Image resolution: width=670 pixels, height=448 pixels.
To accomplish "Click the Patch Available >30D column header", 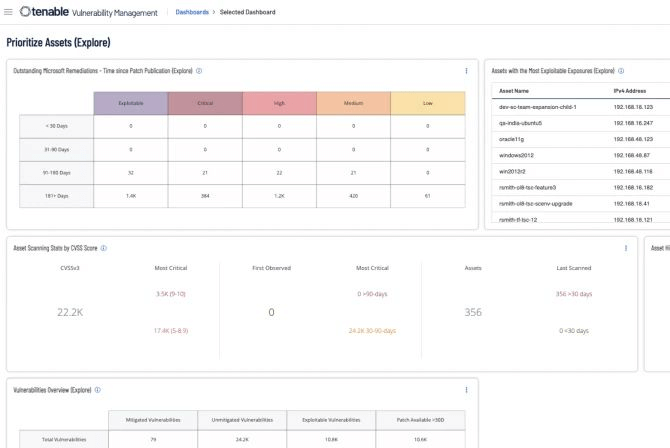I will 420,420.
